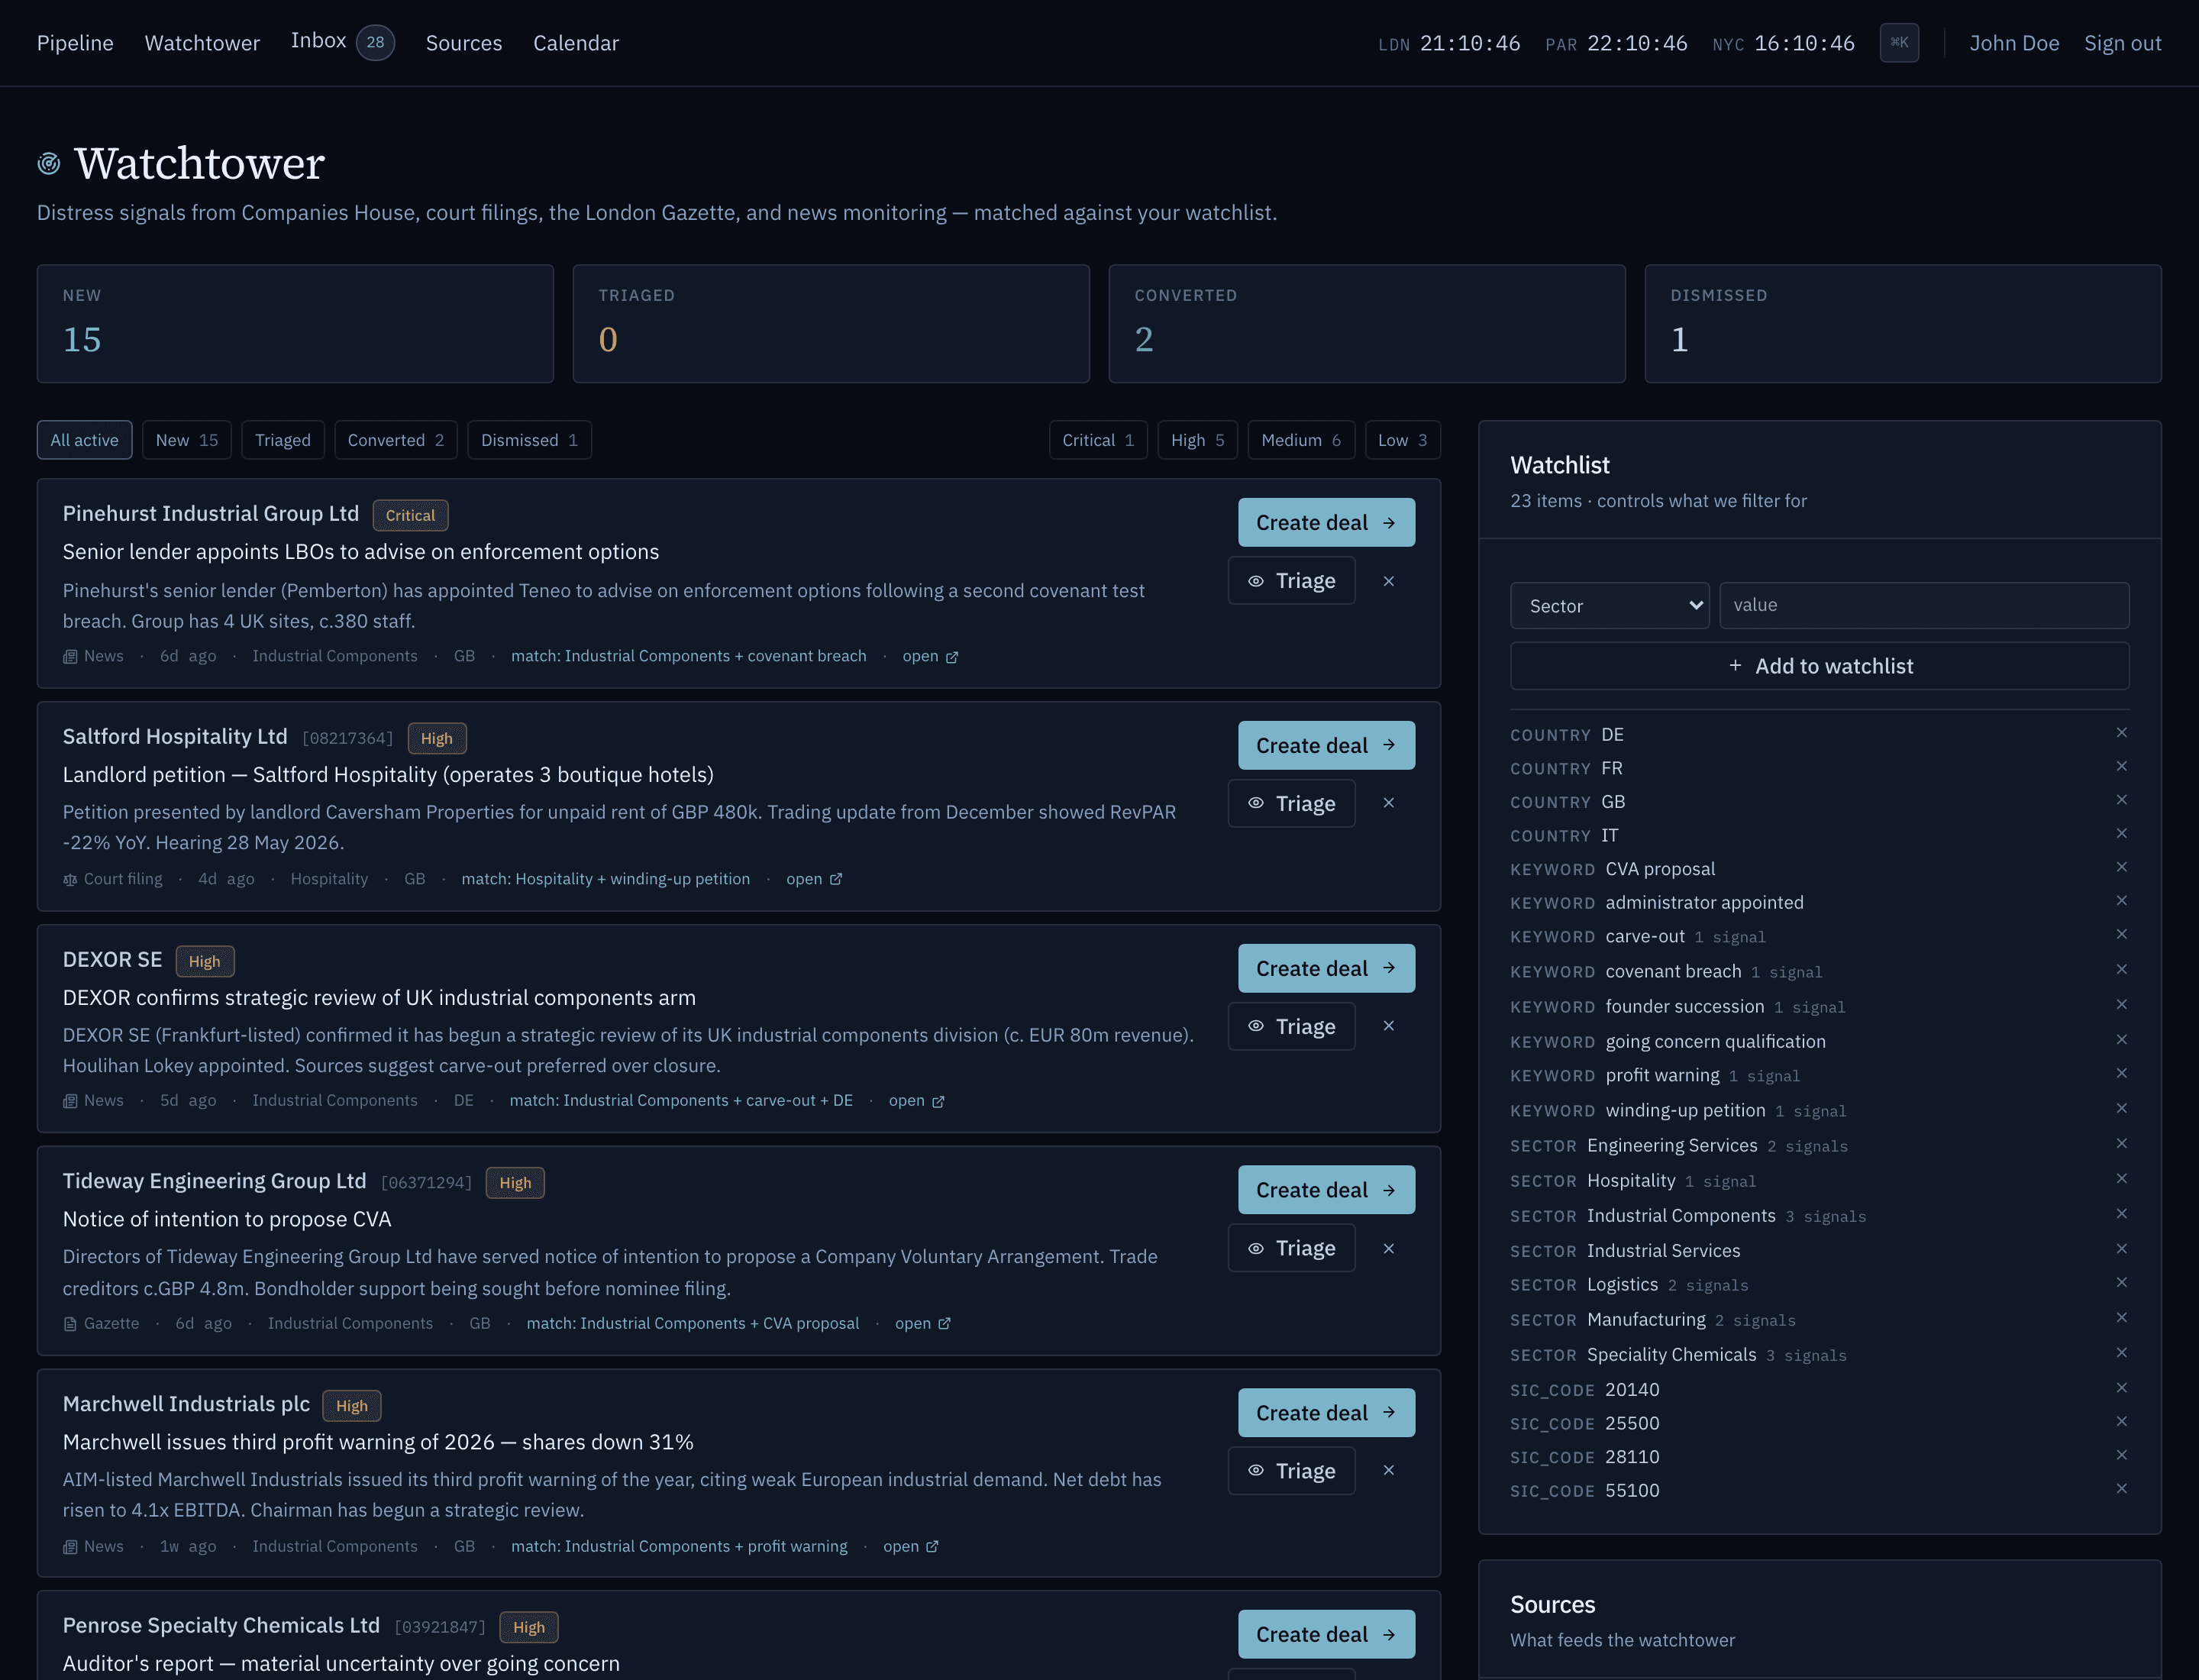Remove keyword administrator appointed from watchlist
The image size is (2199, 1680).
tap(2121, 901)
